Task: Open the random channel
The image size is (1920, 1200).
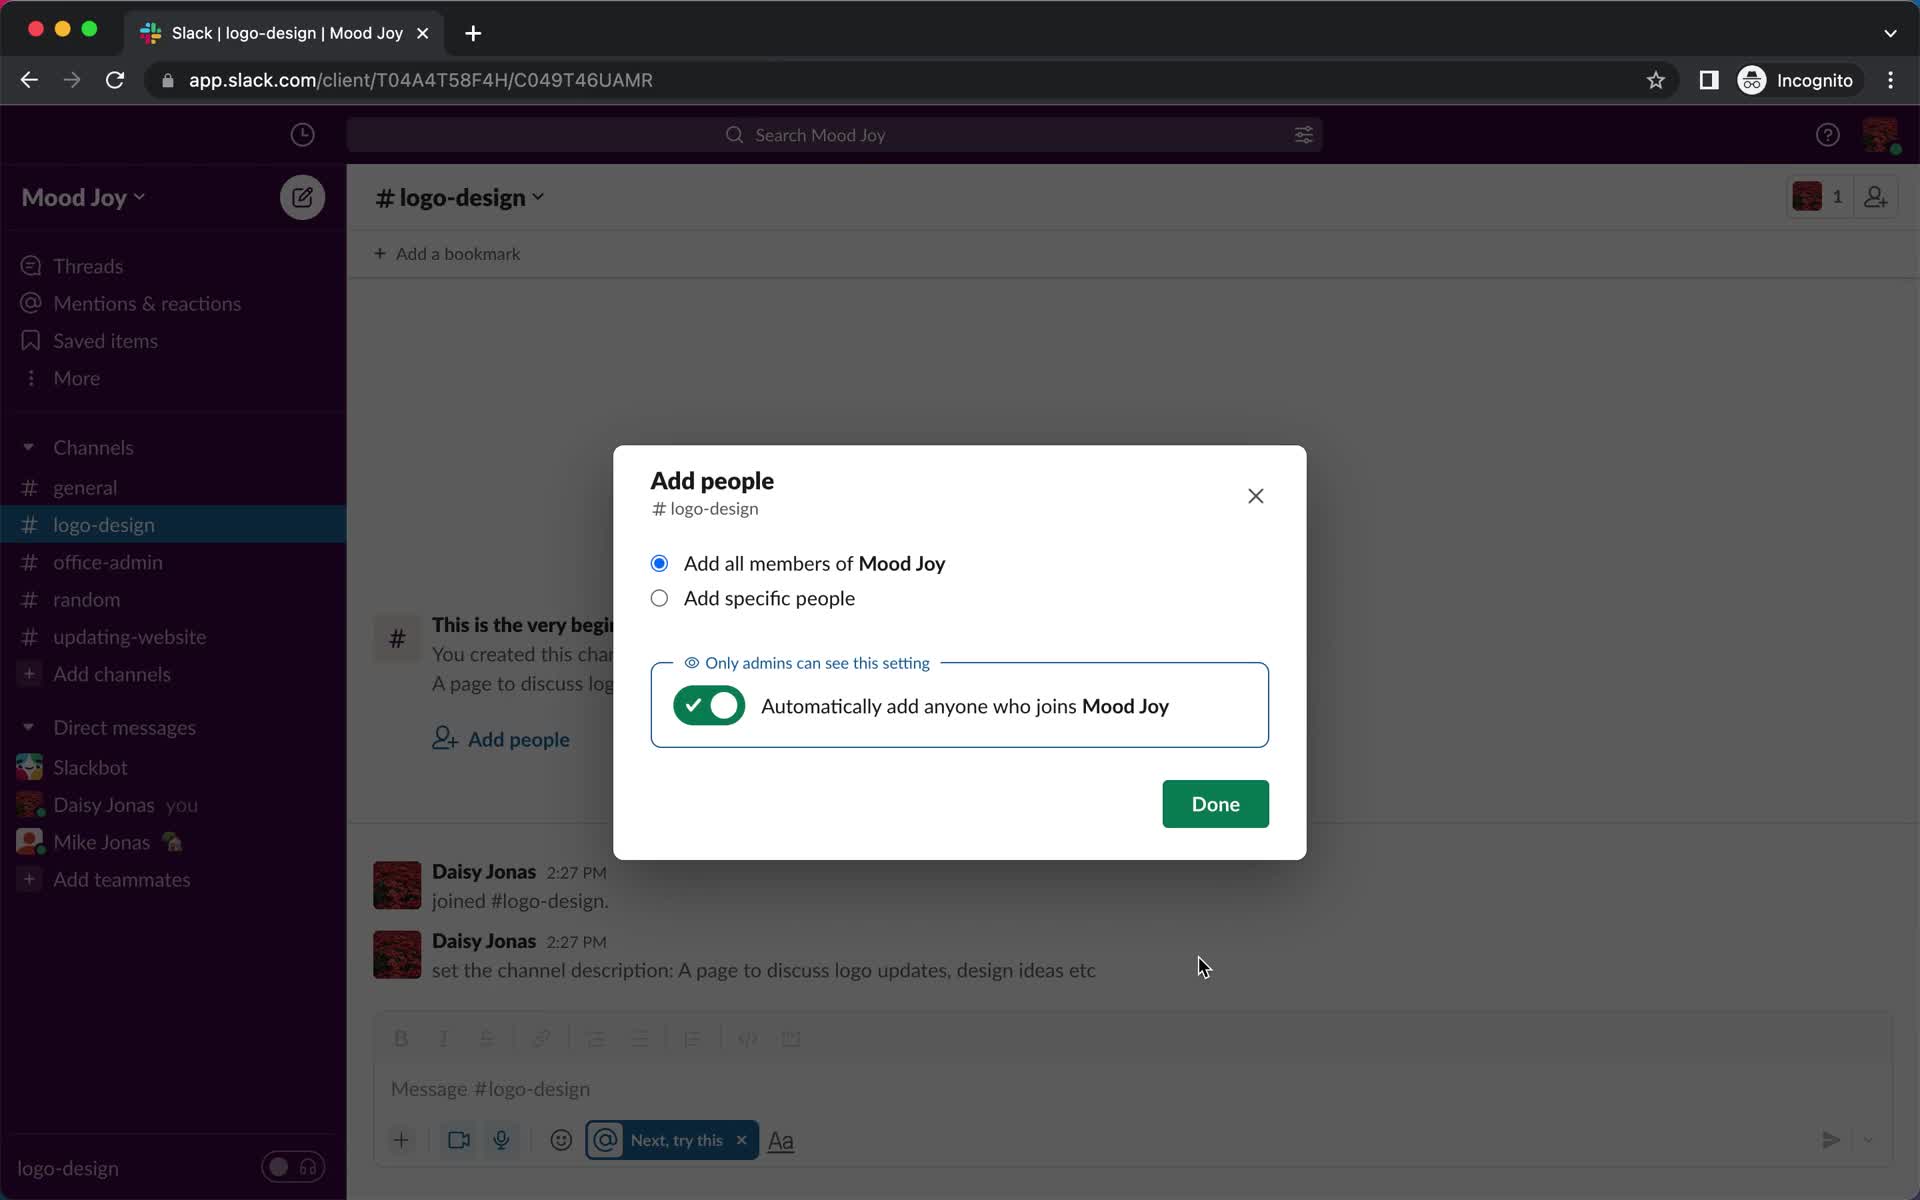Action: (x=86, y=599)
